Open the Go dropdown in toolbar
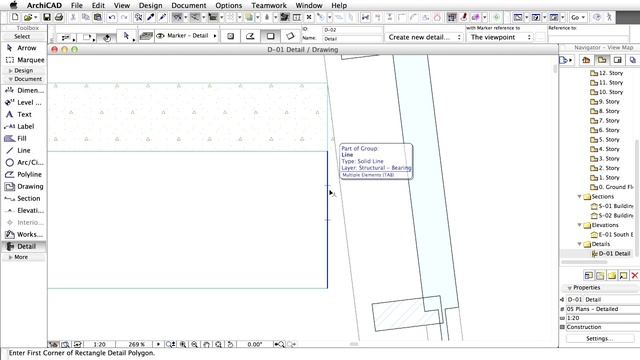Viewport: 640px width, 360px height. 578,17
